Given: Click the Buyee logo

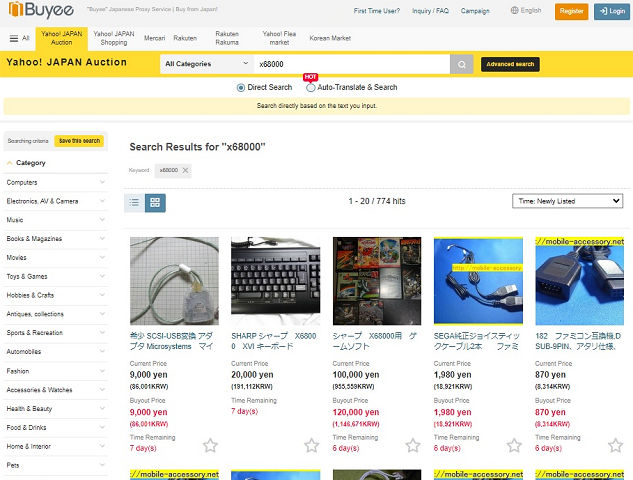Looking at the screenshot, I should coord(41,10).
